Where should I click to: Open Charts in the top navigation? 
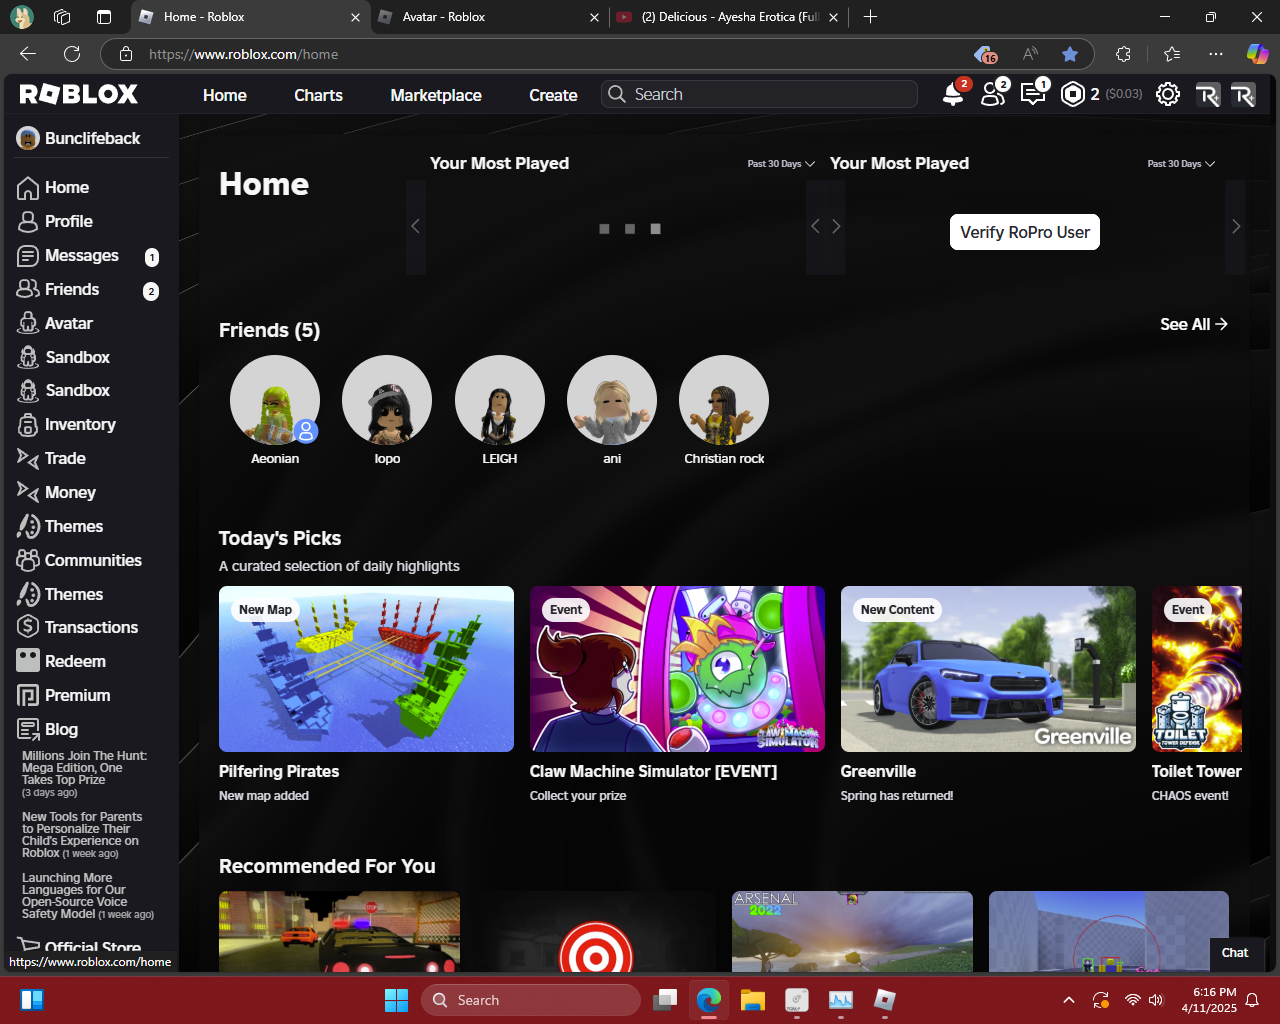pos(318,95)
